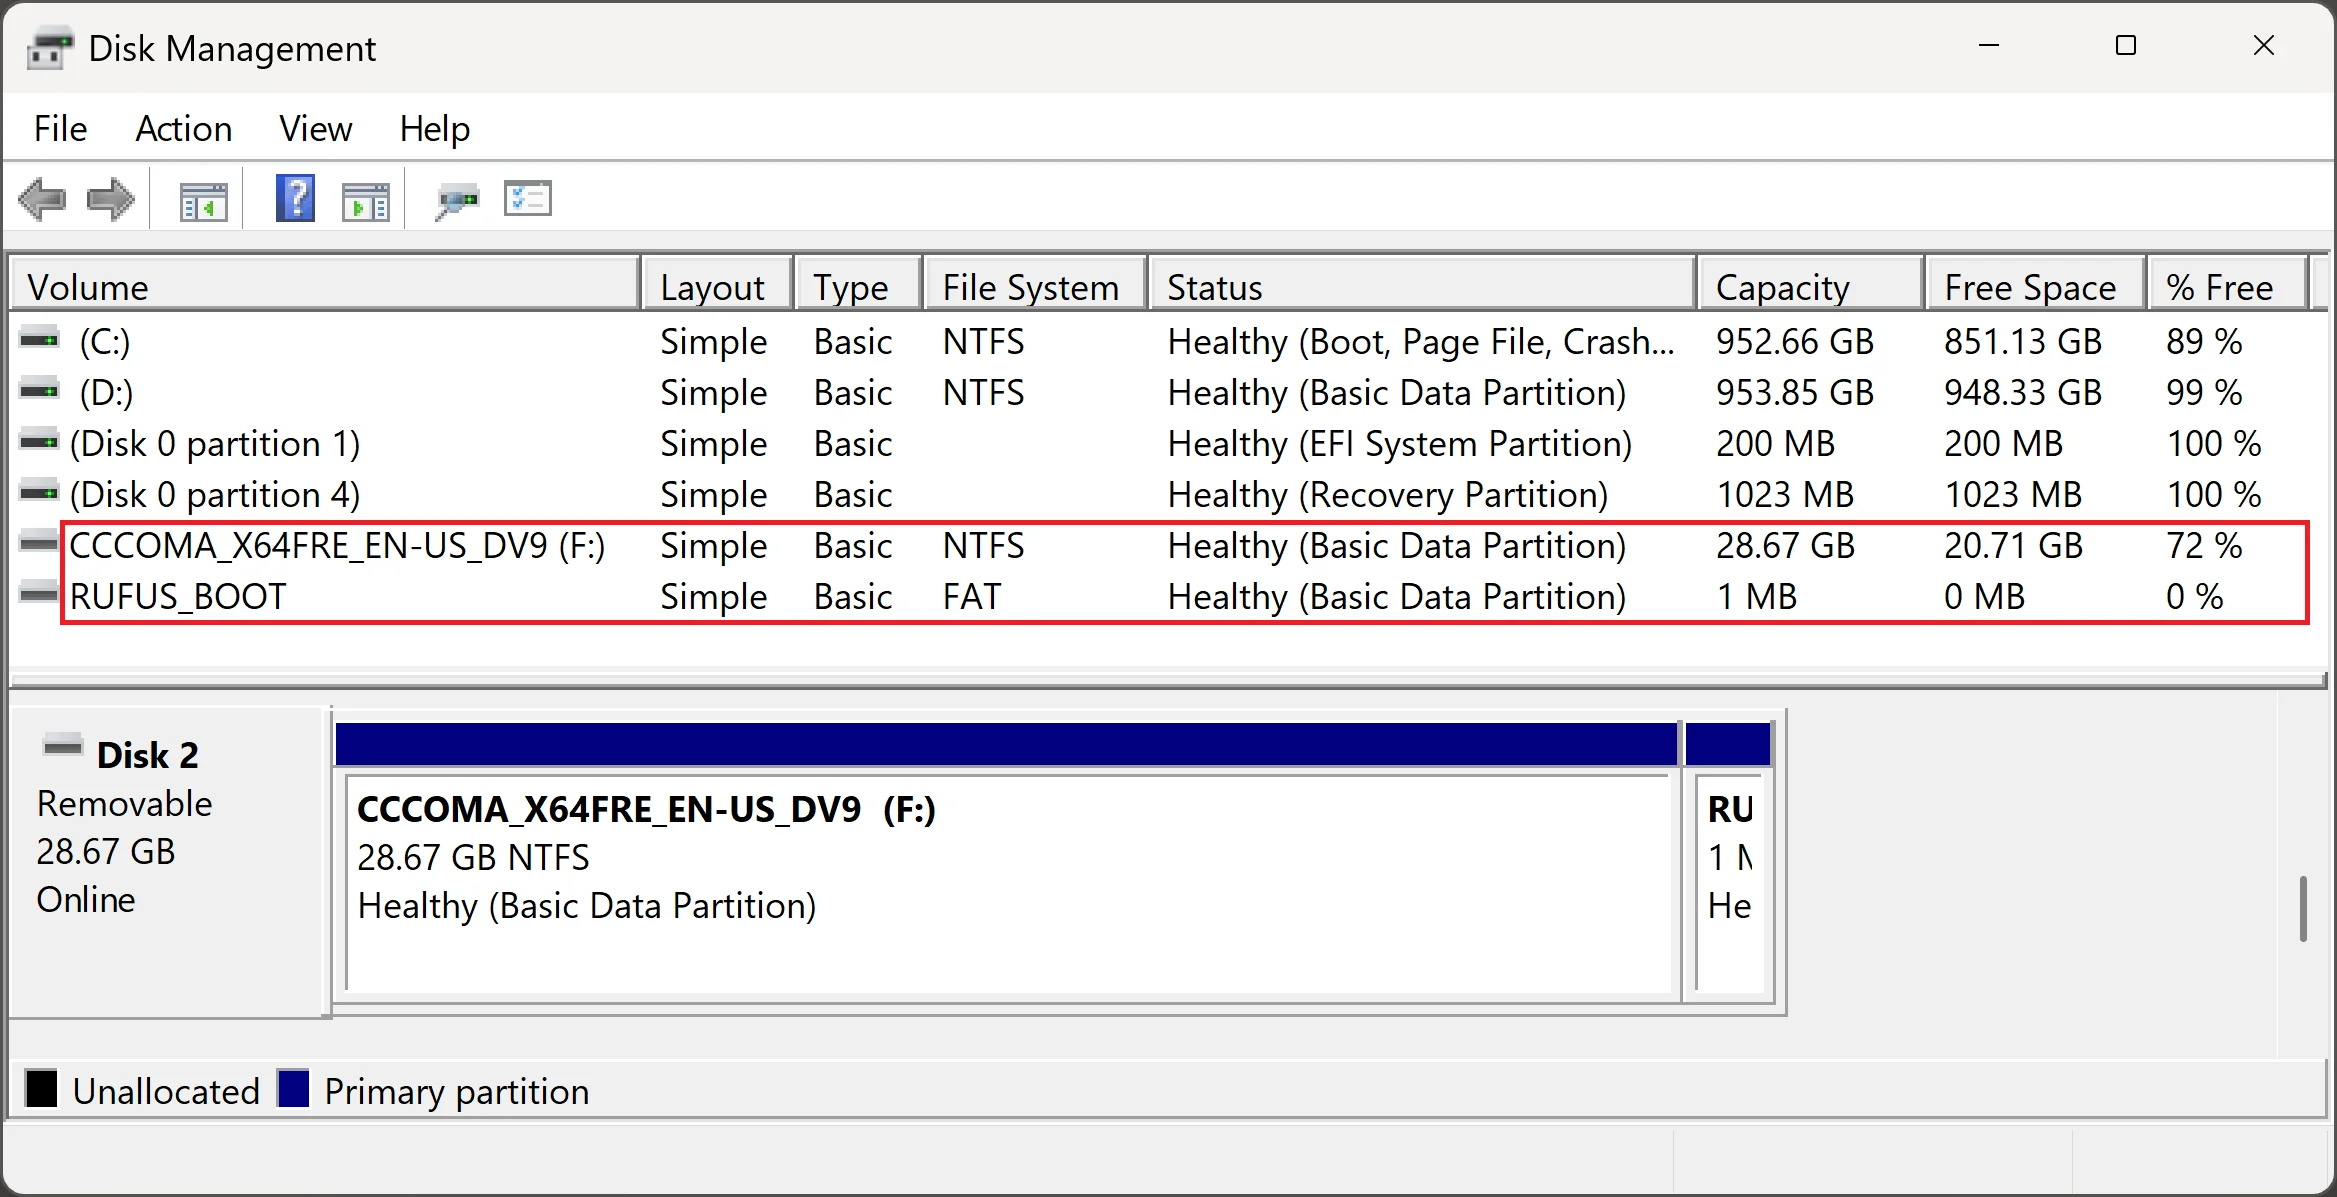
Task: Open the Help menu
Action: (x=434, y=129)
